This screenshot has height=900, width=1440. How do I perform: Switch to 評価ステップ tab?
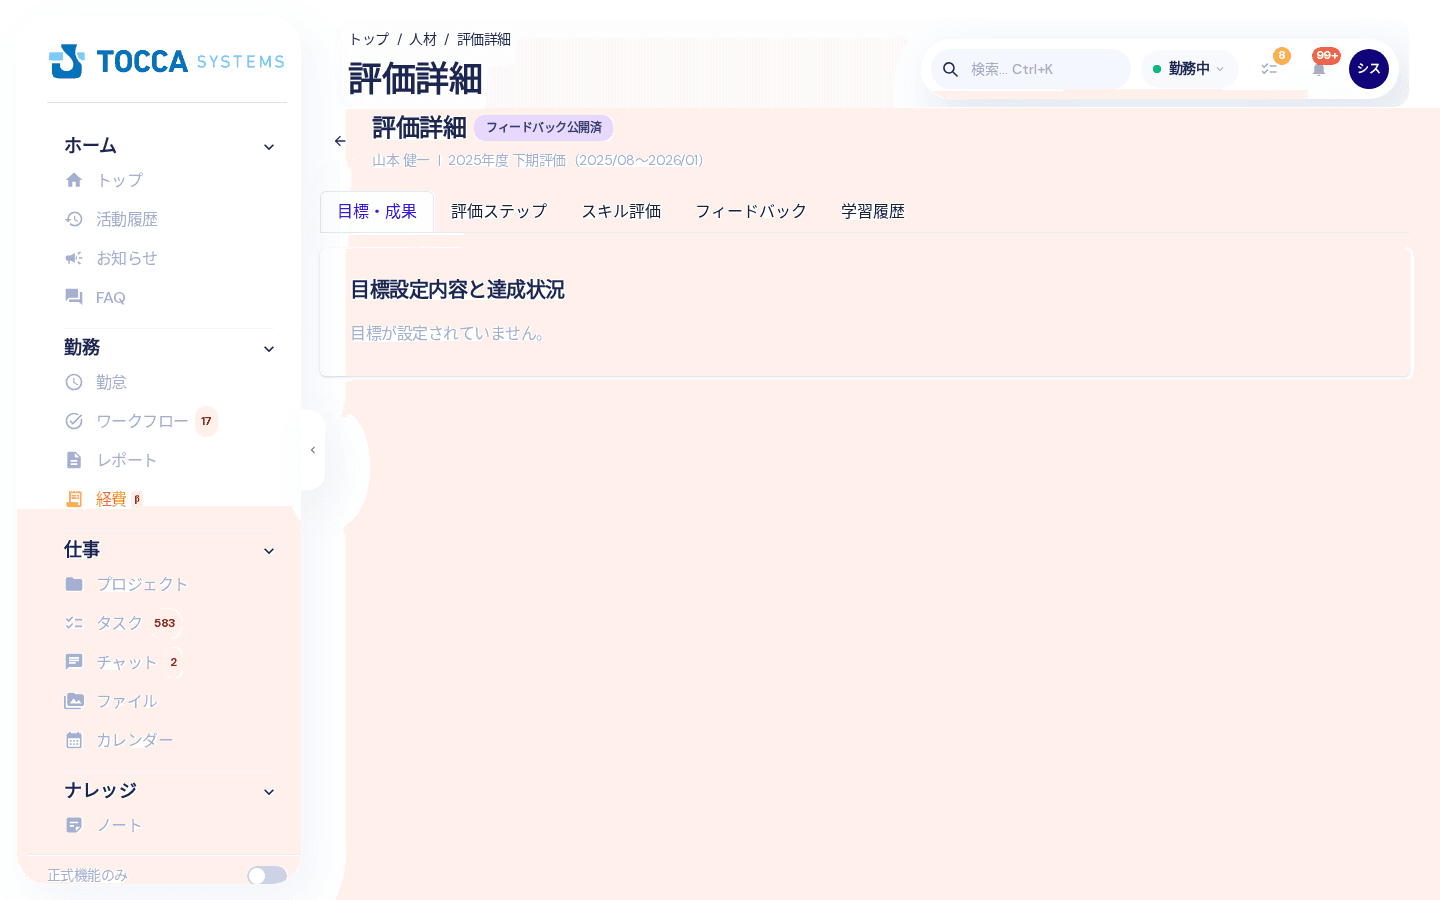(499, 212)
